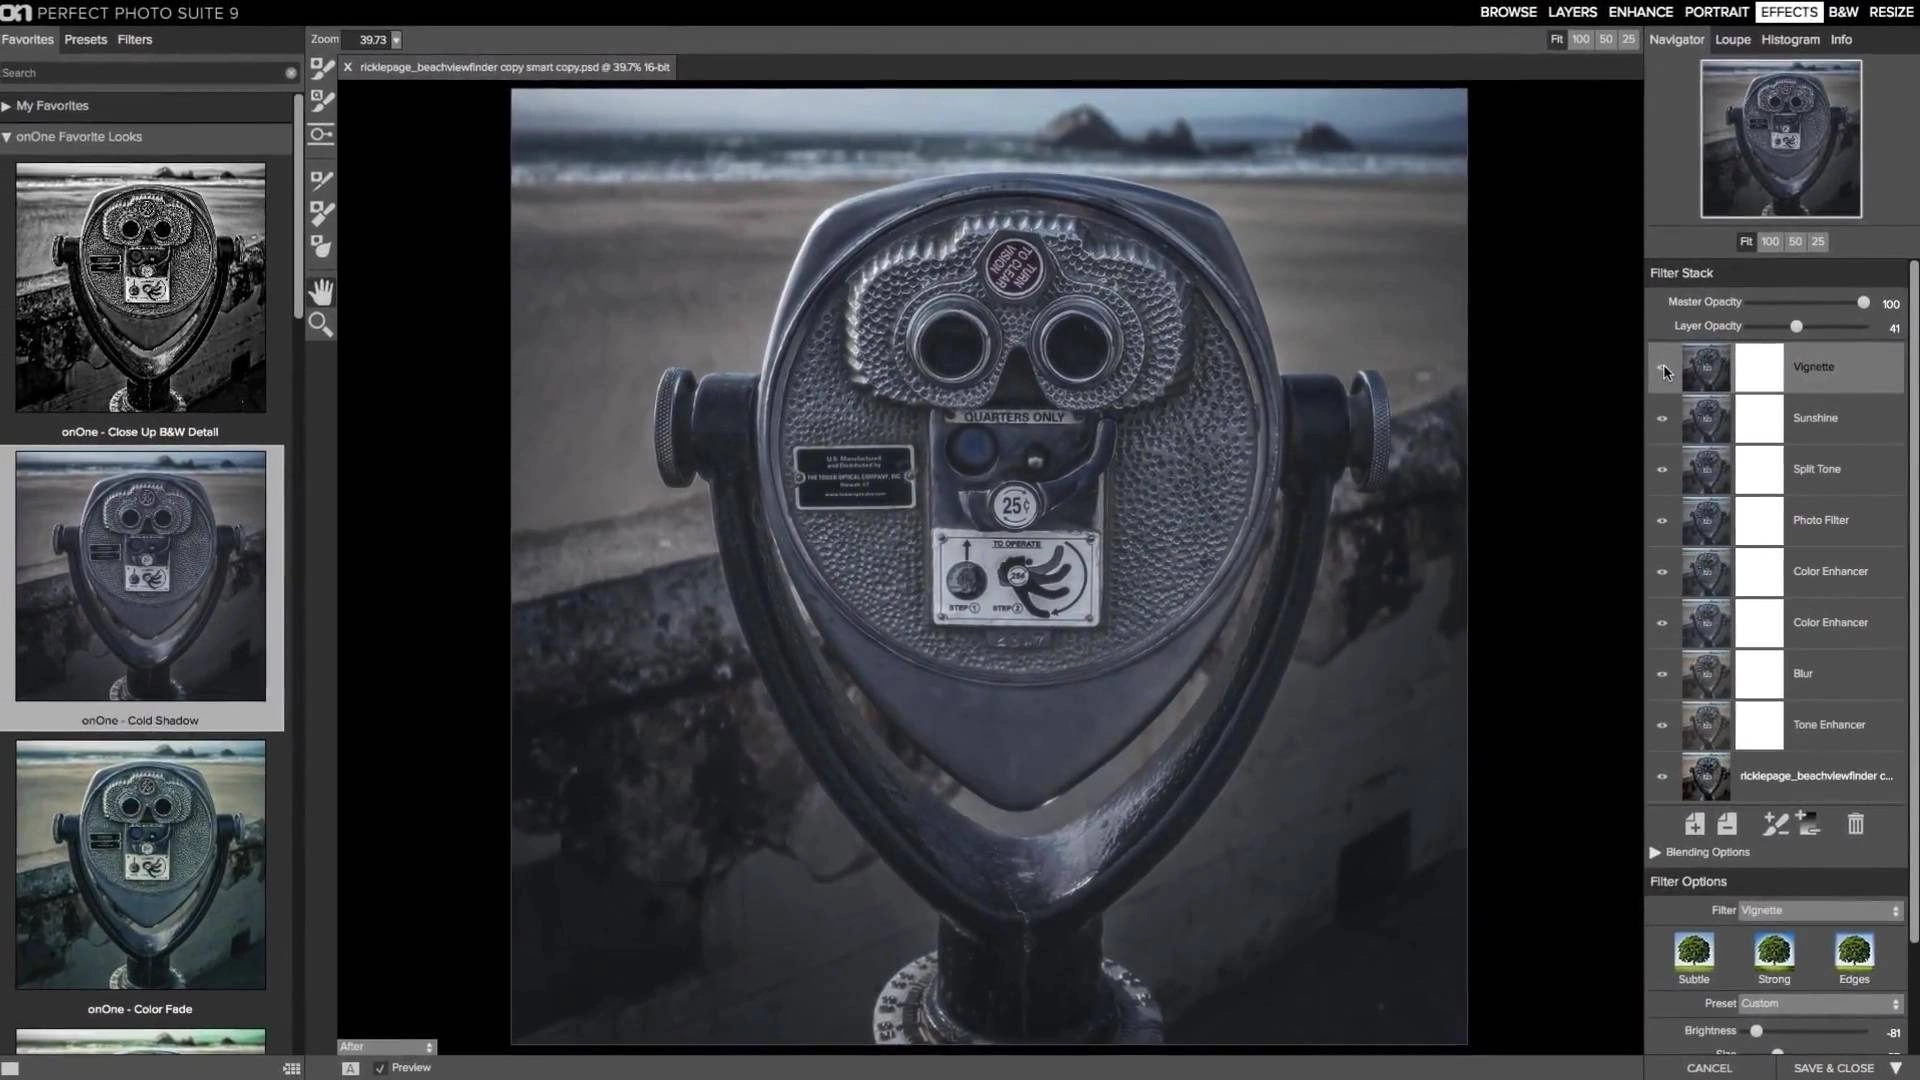Toggle the Preview checkbox
This screenshot has width=1920, height=1080.
(380, 1068)
